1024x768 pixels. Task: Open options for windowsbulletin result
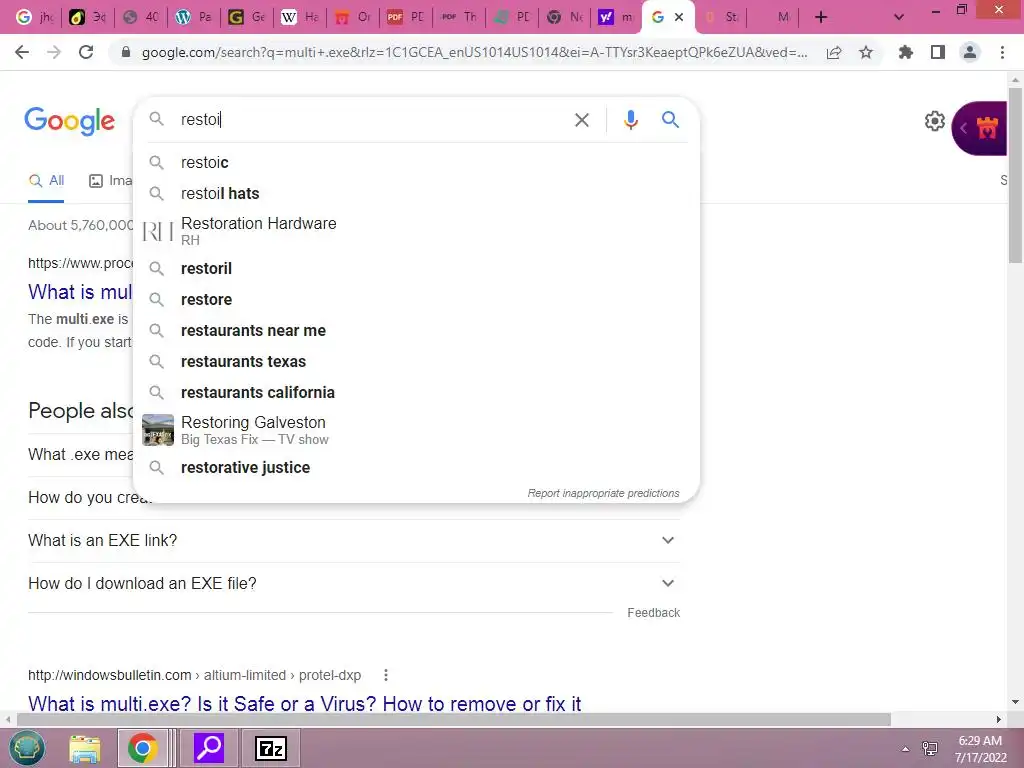[x=386, y=675]
